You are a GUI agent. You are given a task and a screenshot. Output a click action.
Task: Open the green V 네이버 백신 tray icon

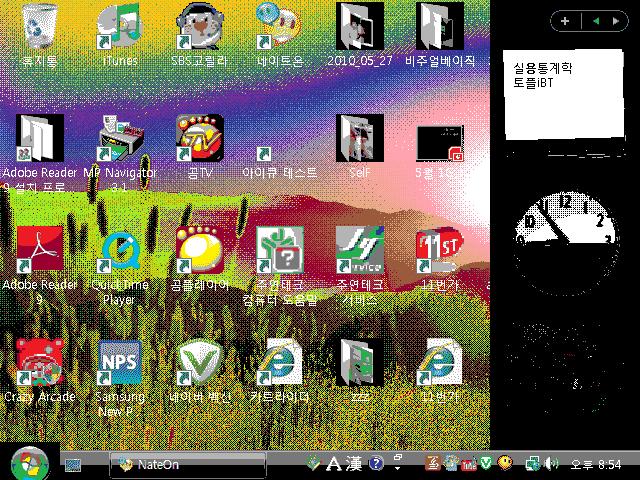(x=486, y=463)
